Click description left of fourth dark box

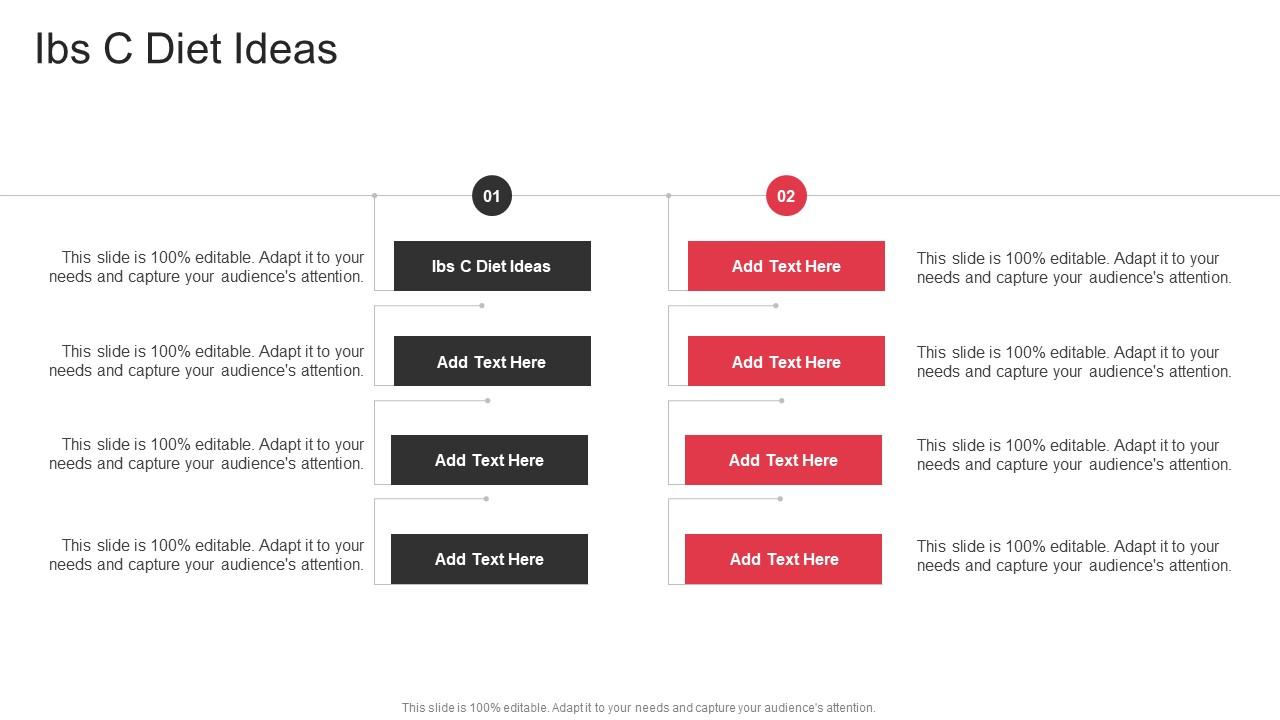tap(206, 555)
